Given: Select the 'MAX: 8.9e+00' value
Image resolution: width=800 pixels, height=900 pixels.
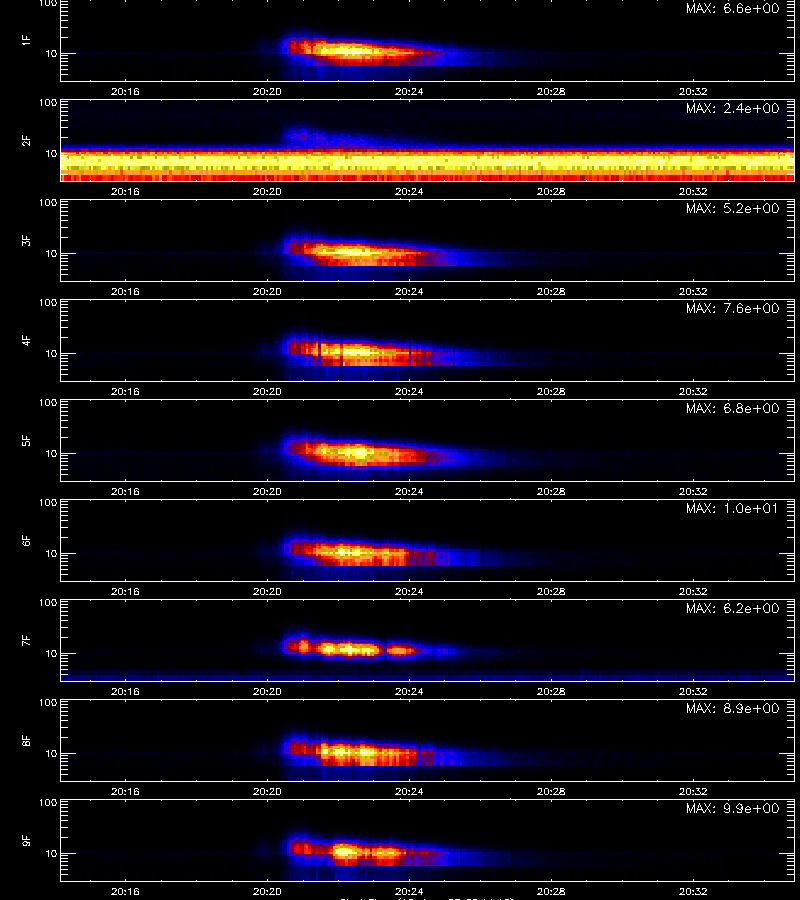Looking at the screenshot, I should point(732,708).
